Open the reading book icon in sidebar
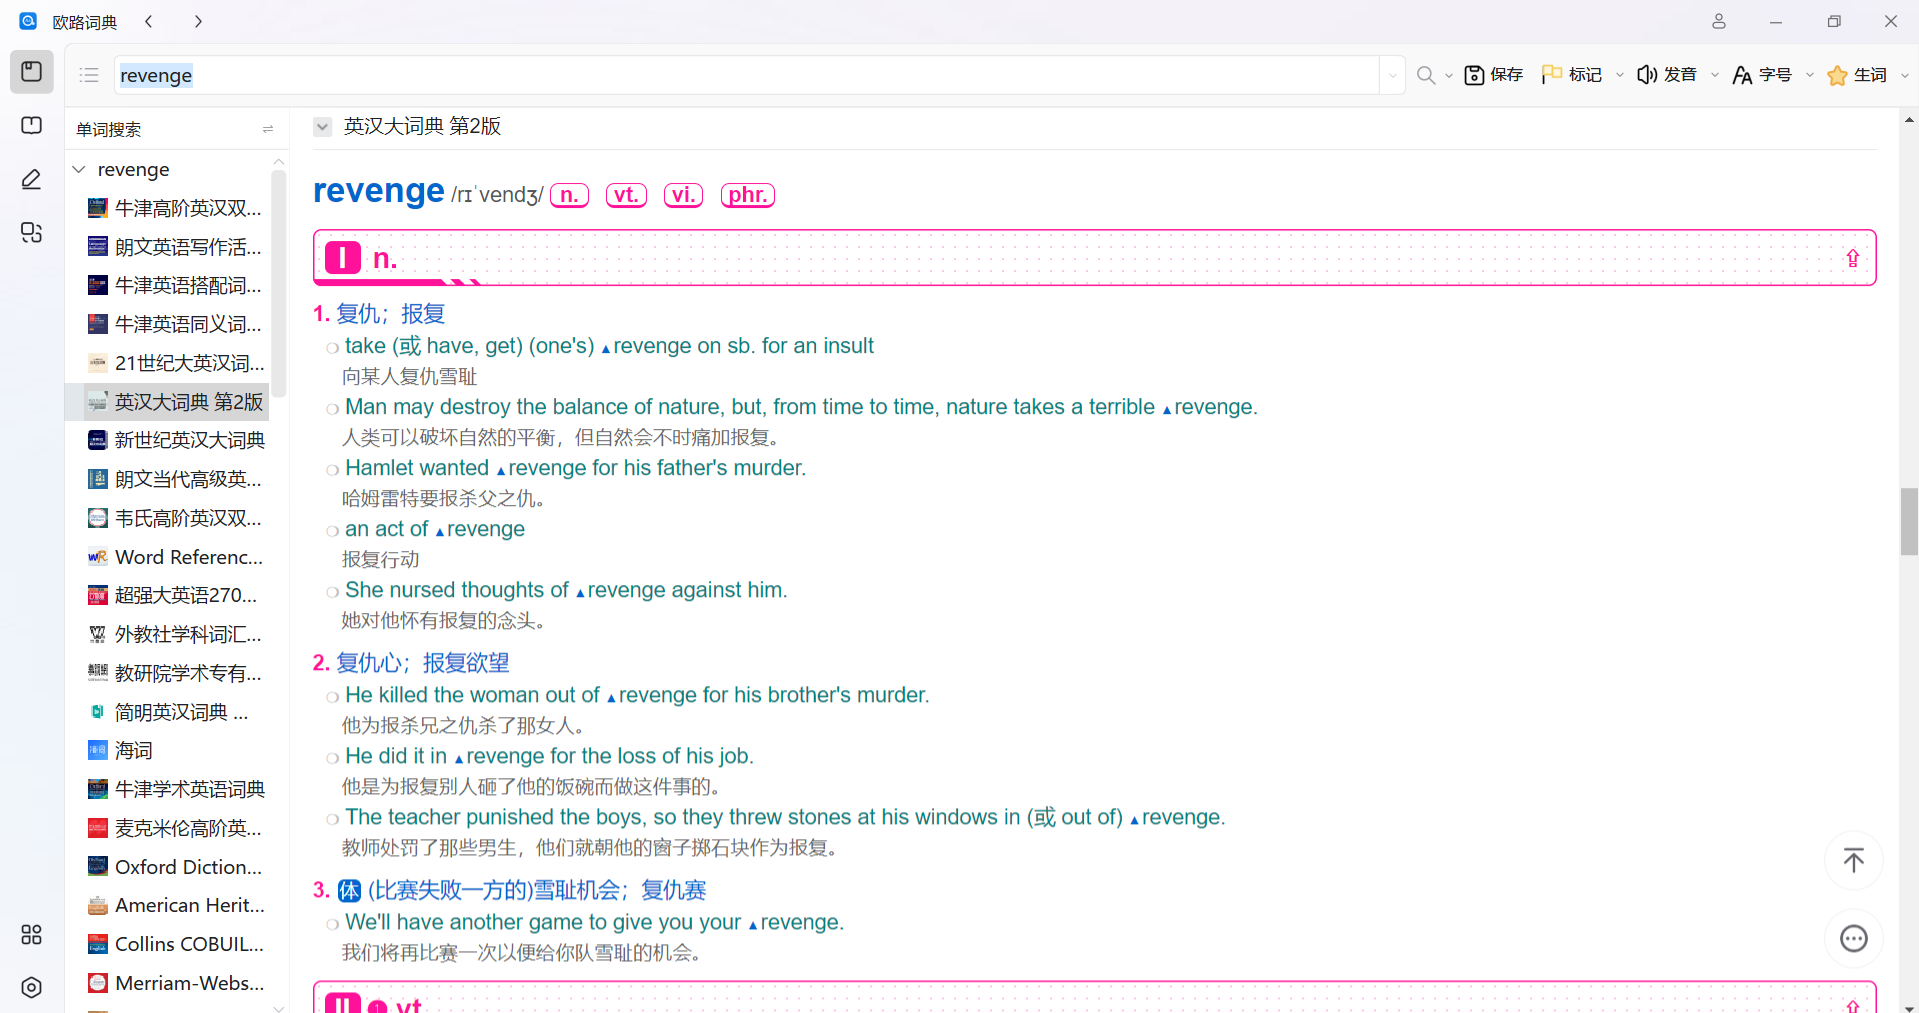 point(32,125)
